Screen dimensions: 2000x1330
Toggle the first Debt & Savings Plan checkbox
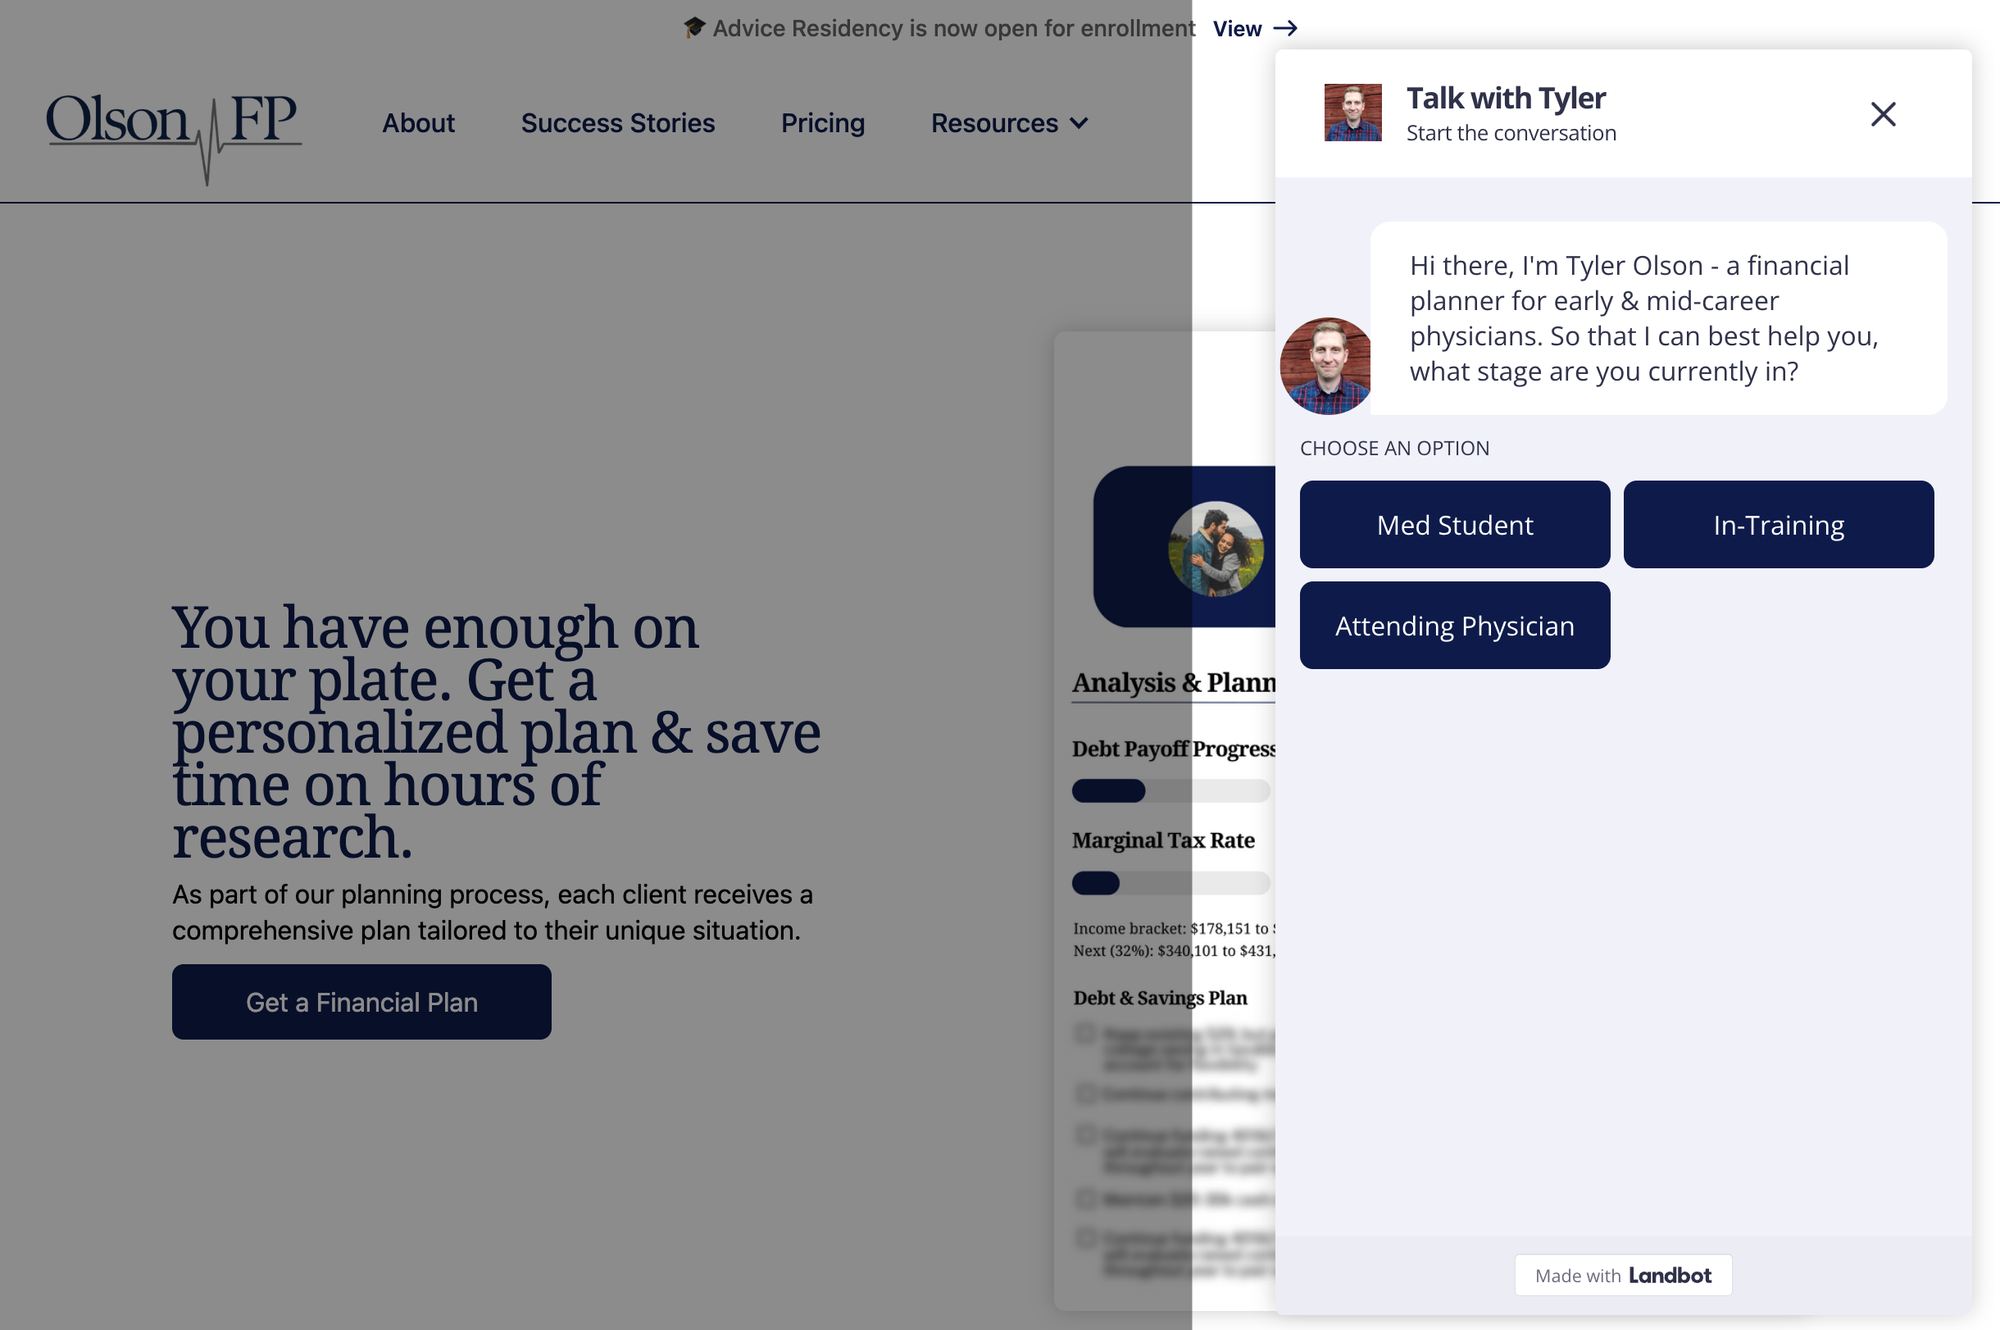coord(1085,1033)
